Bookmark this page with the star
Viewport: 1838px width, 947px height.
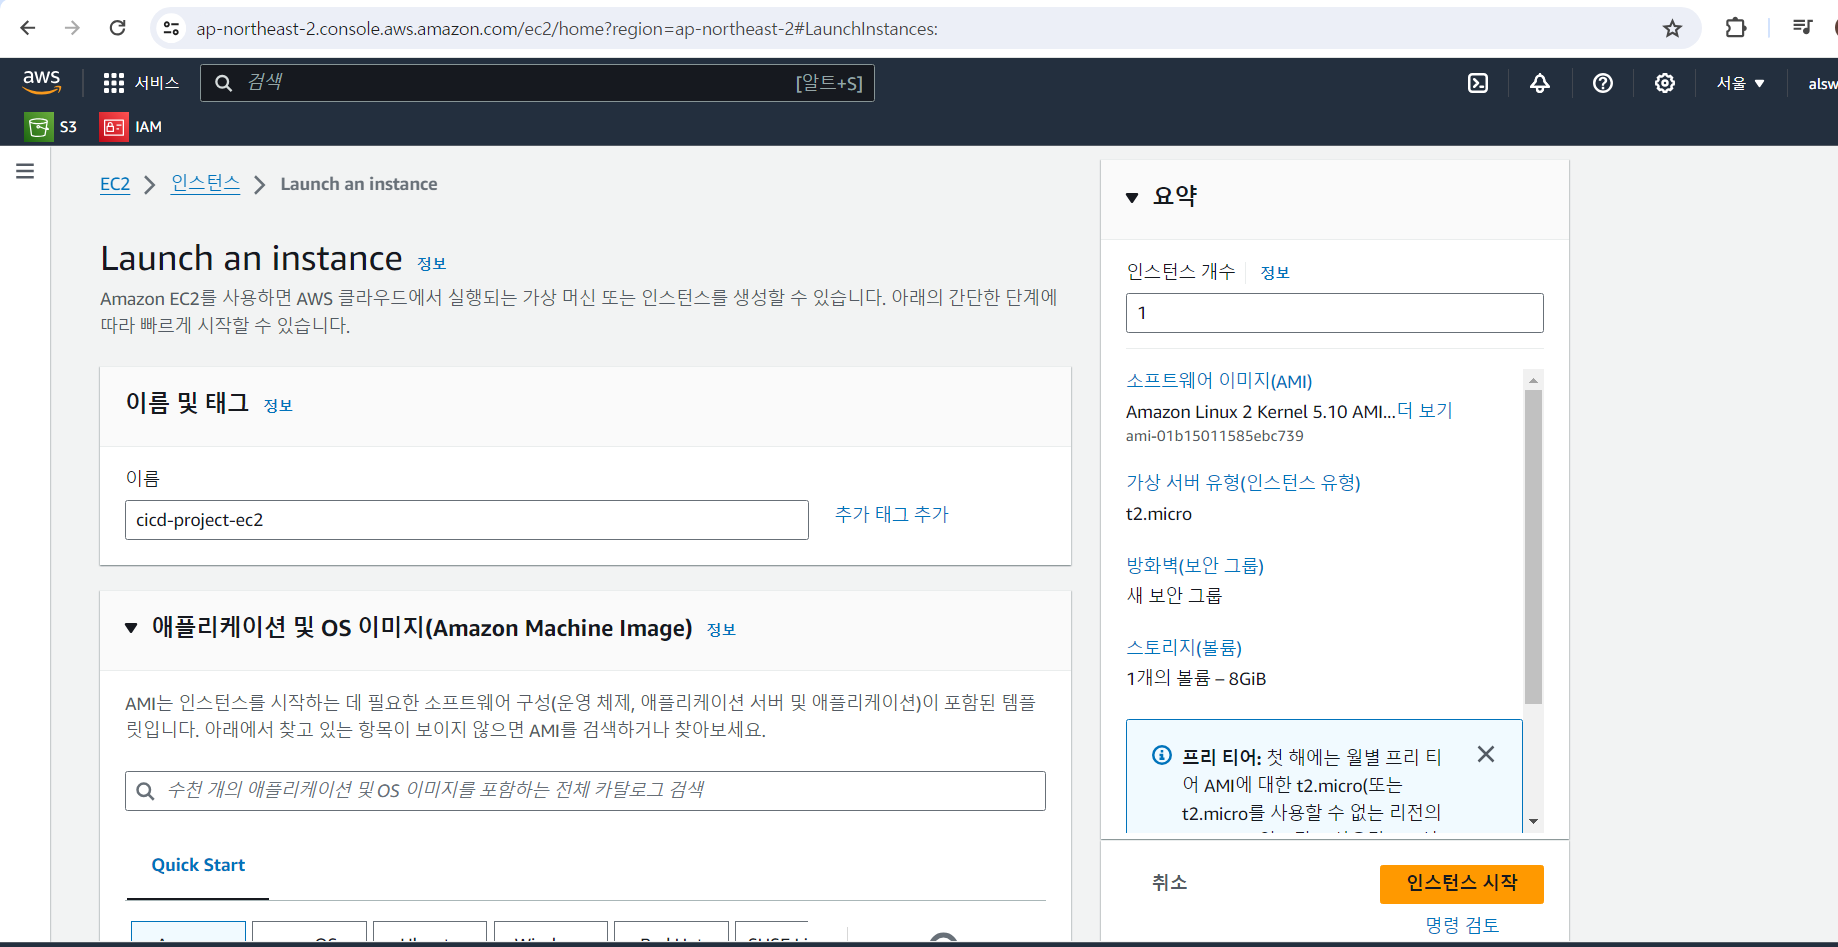(x=1672, y=28)
